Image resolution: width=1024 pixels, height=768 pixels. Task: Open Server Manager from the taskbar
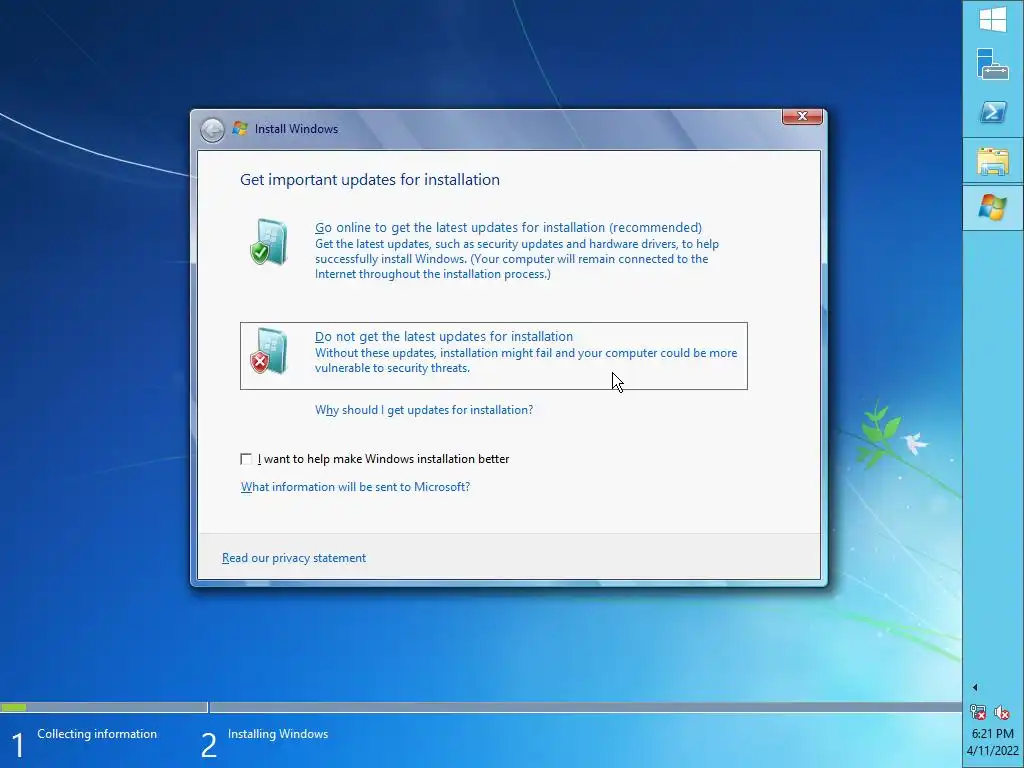click(993, 65)
